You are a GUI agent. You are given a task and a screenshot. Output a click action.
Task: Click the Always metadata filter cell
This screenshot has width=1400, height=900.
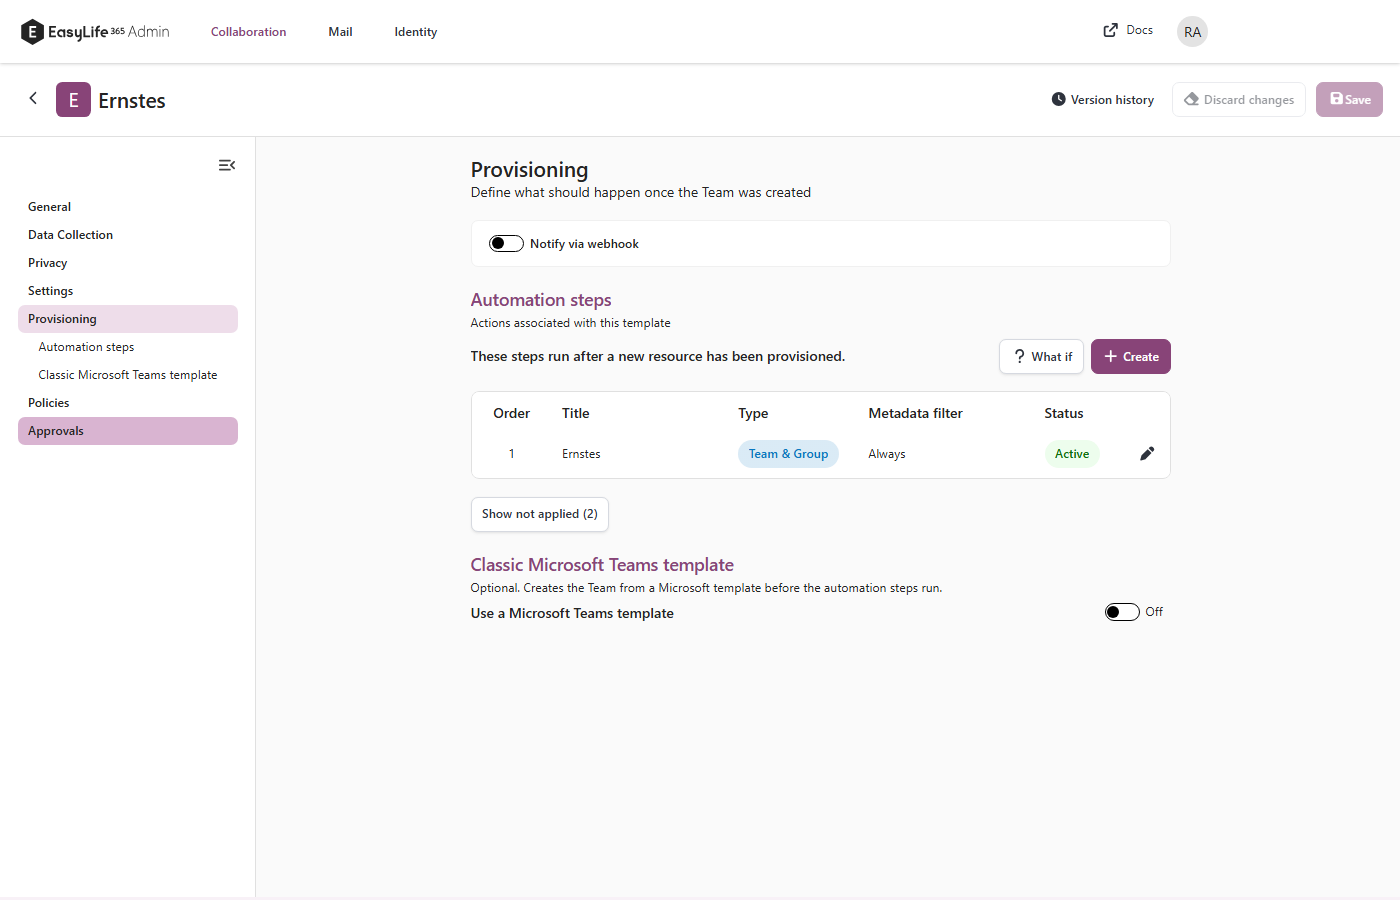coord(887,454)
